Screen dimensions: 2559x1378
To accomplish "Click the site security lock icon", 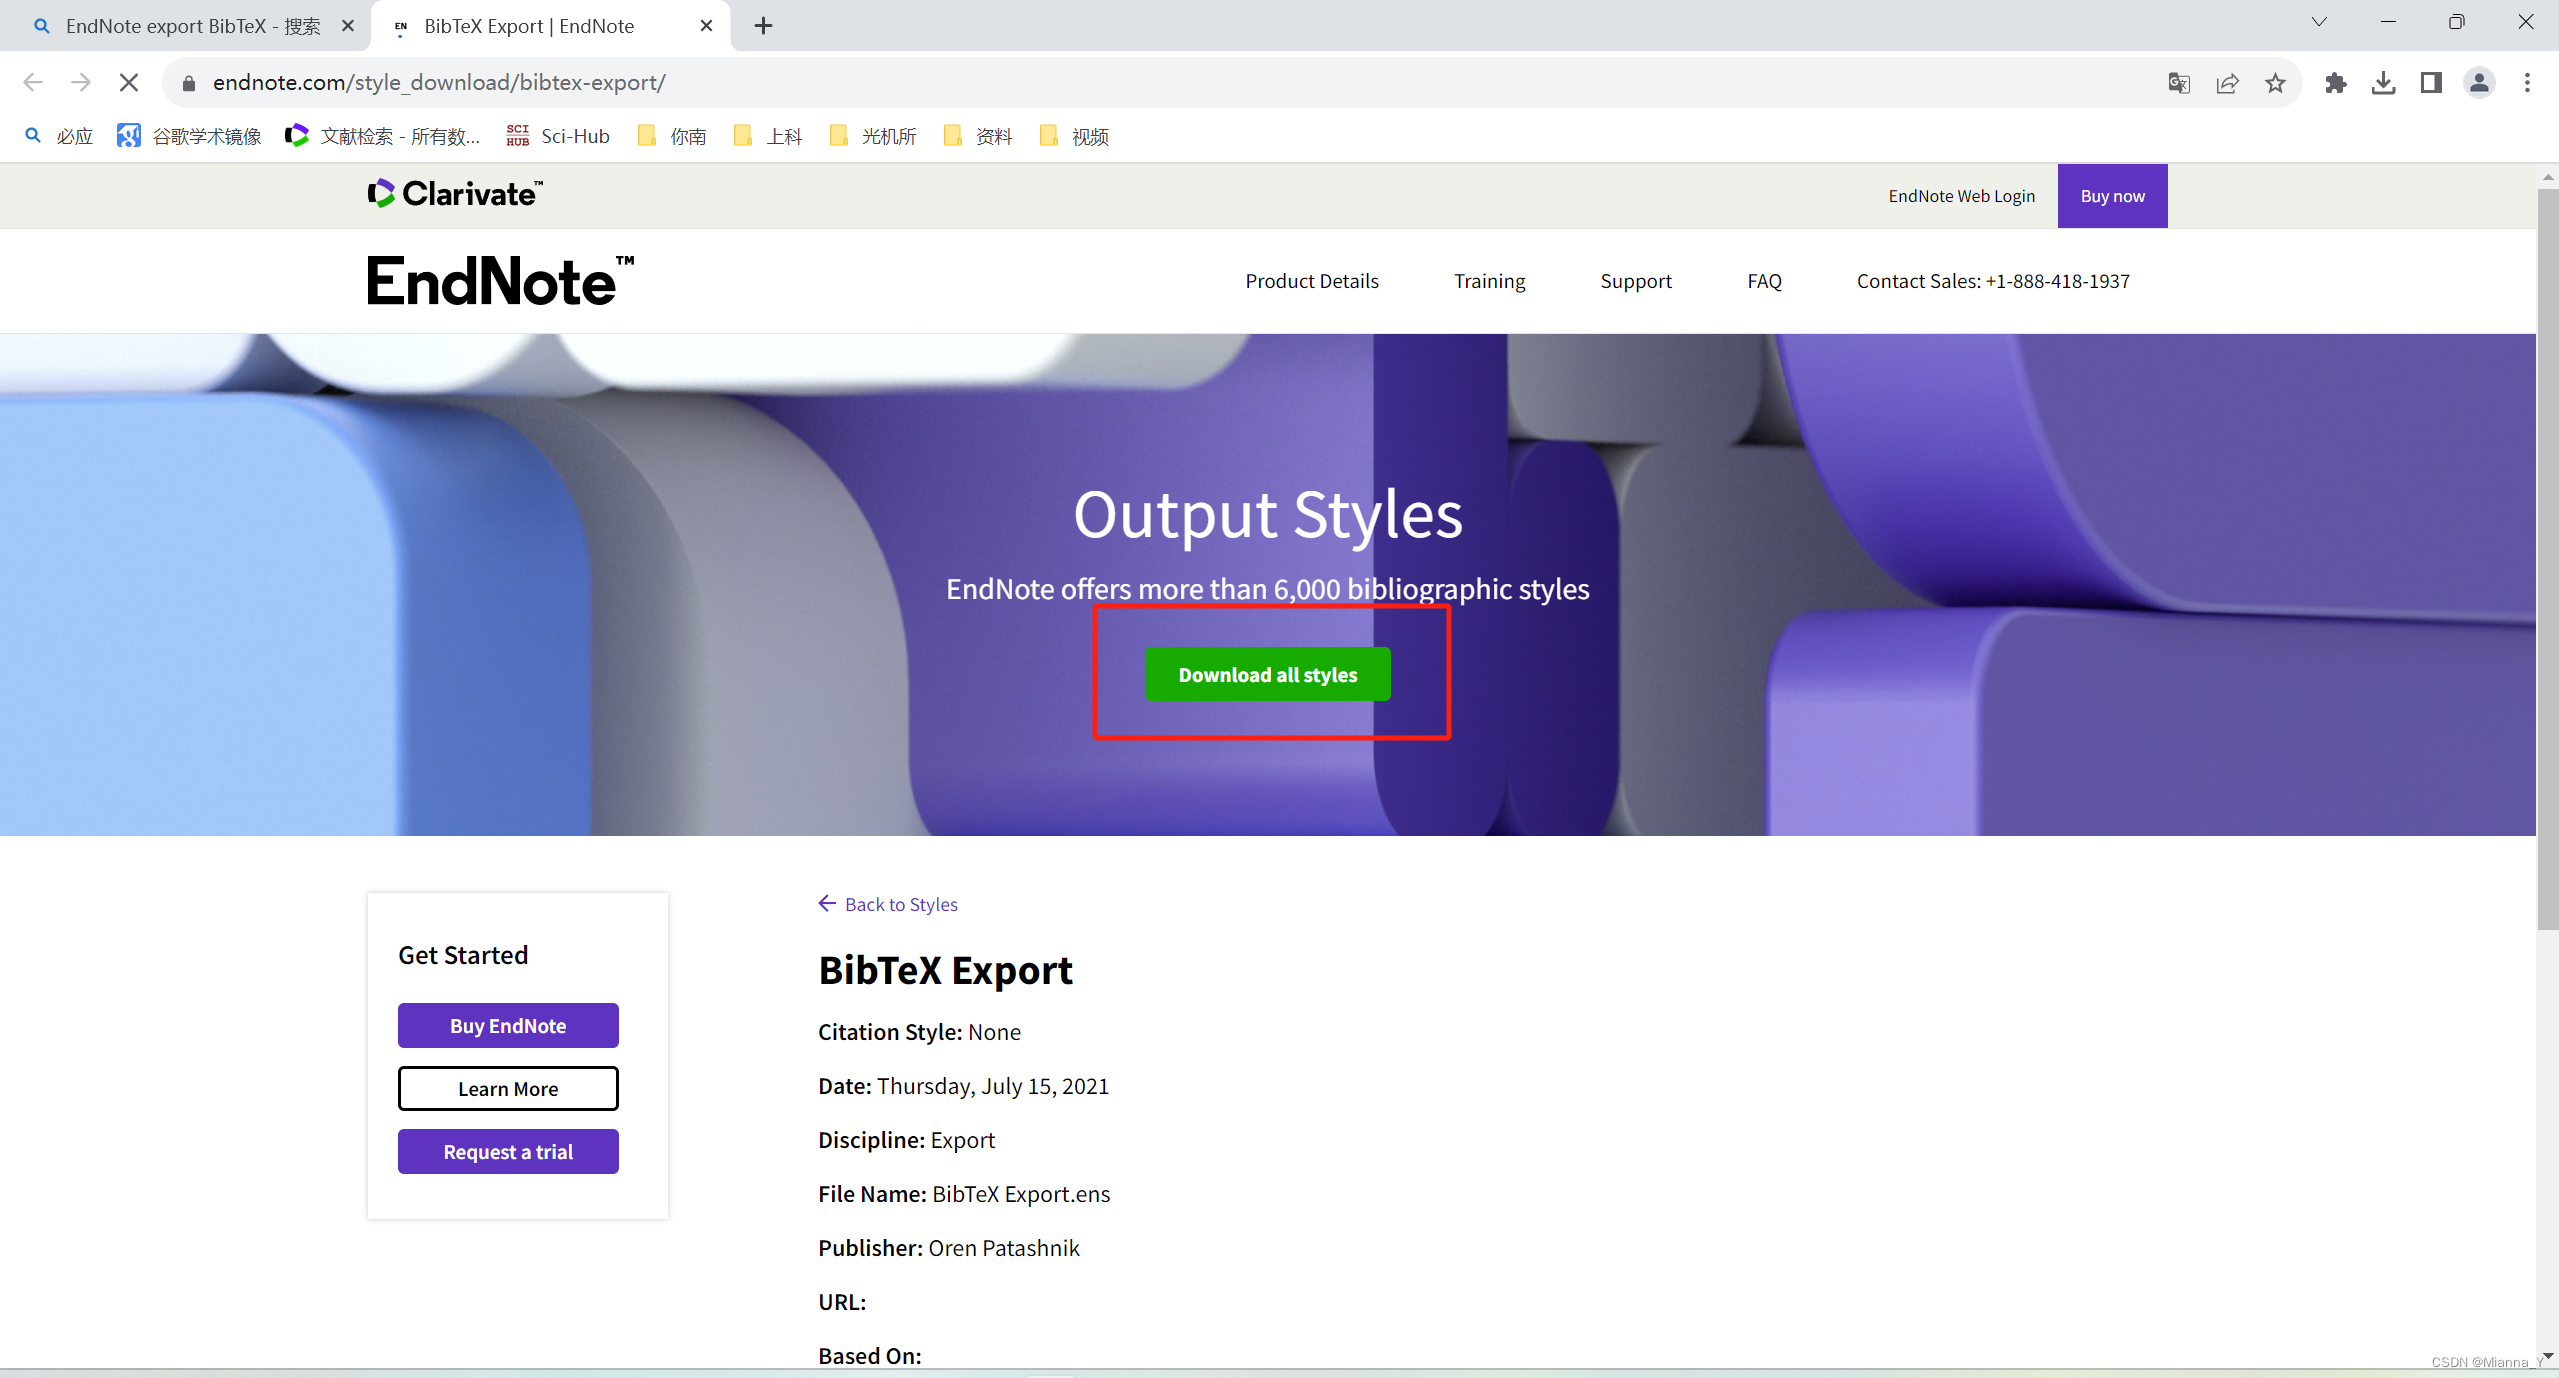I will coord(189,82).
